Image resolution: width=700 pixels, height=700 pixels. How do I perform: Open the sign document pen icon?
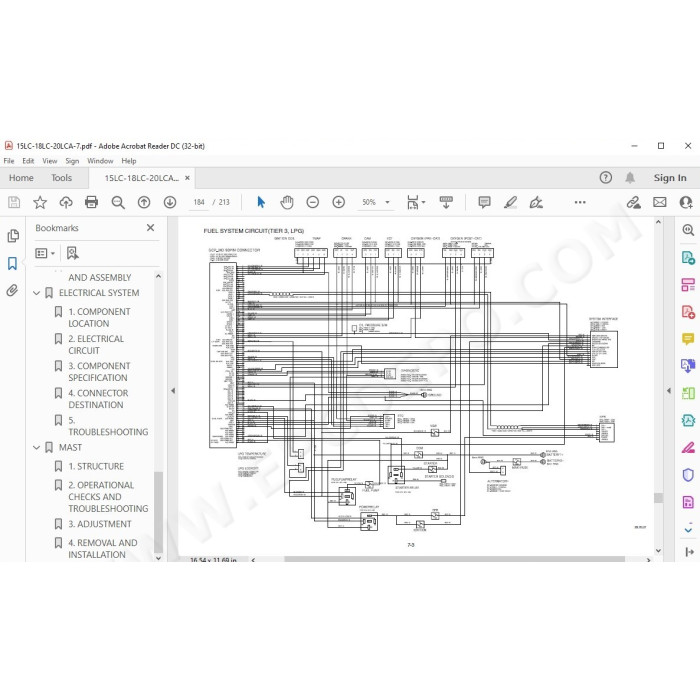click(x=536, y=202)
